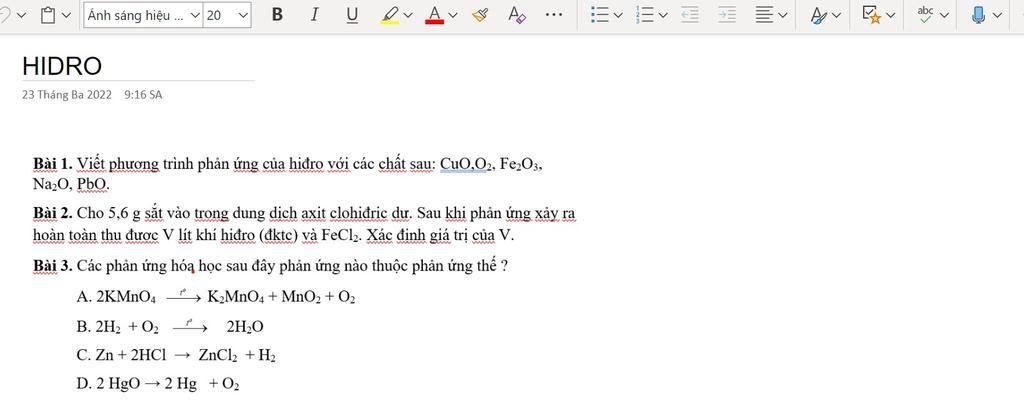Click the page title HIDRO
This screenshot has width=1024, height=404.
tap(62, 67)
